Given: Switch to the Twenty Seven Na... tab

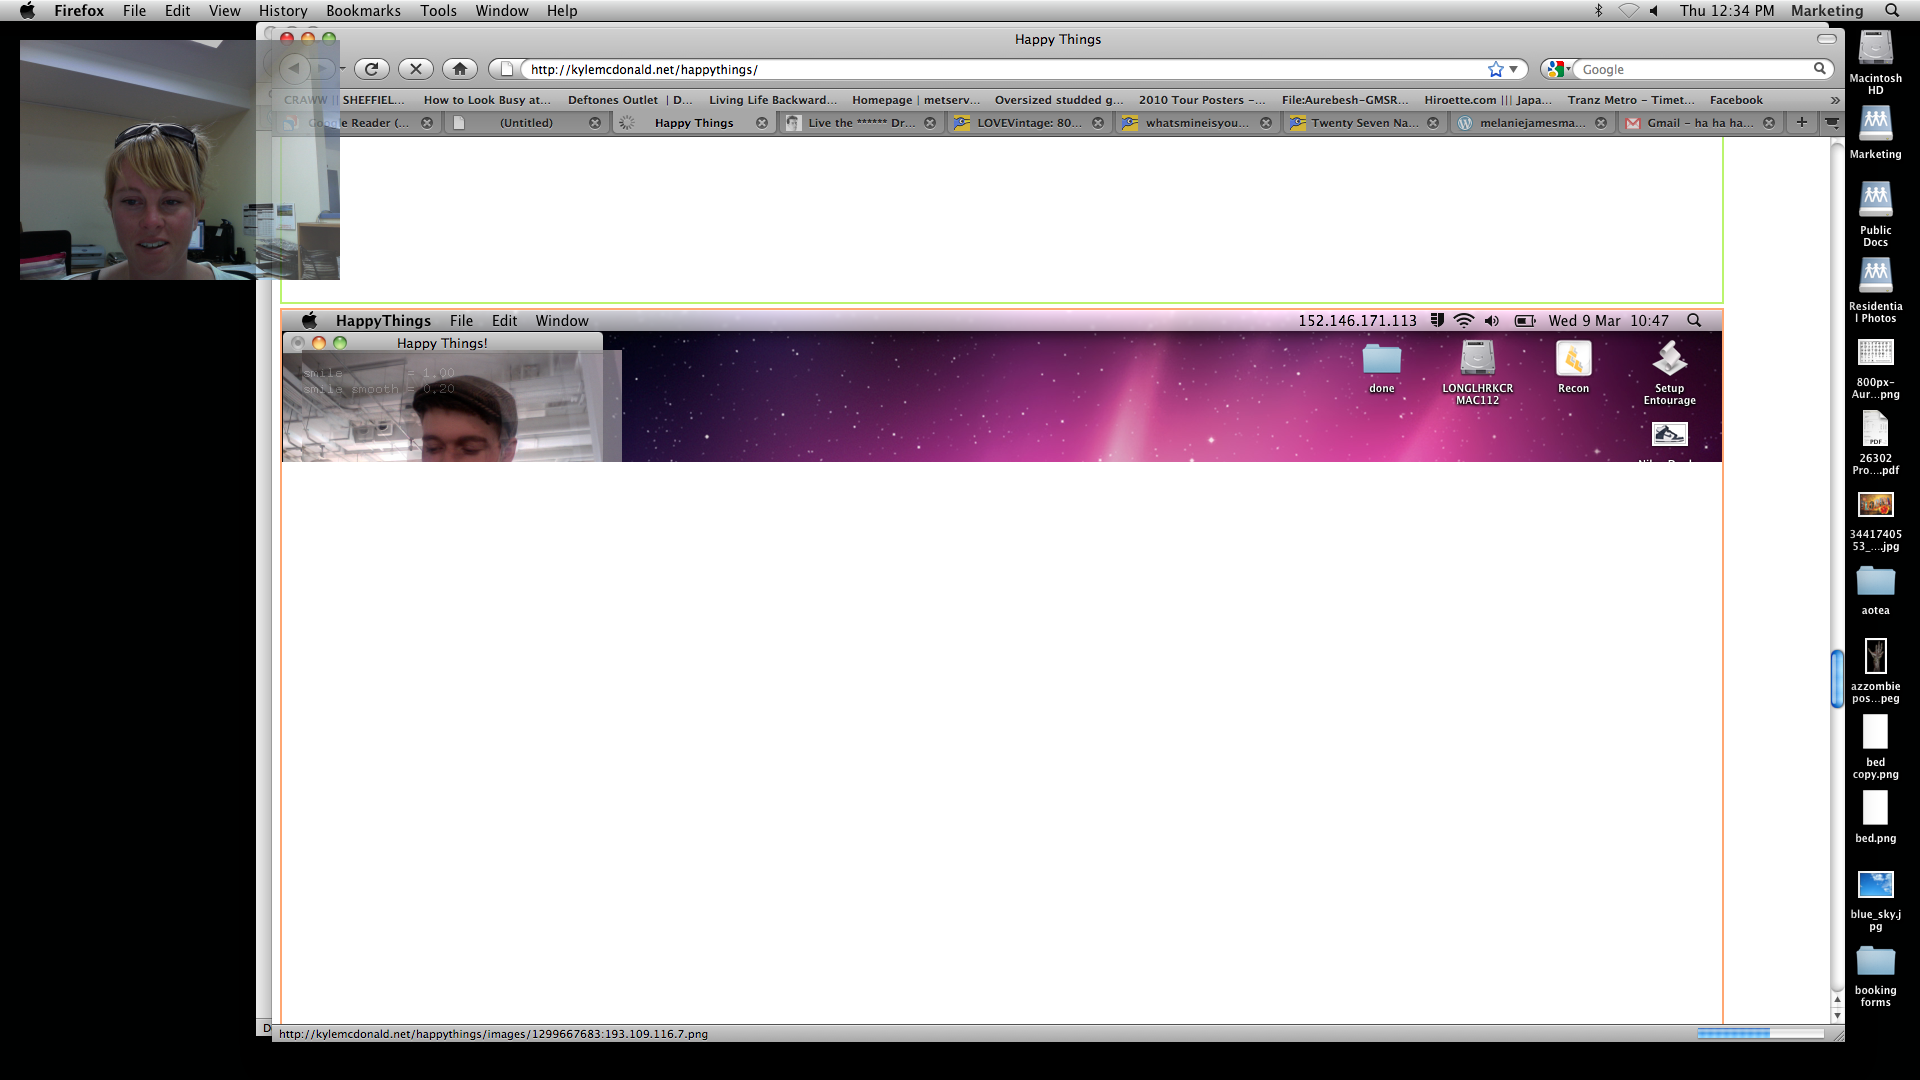Looking at the screenshot, I should pos(1364,123).
